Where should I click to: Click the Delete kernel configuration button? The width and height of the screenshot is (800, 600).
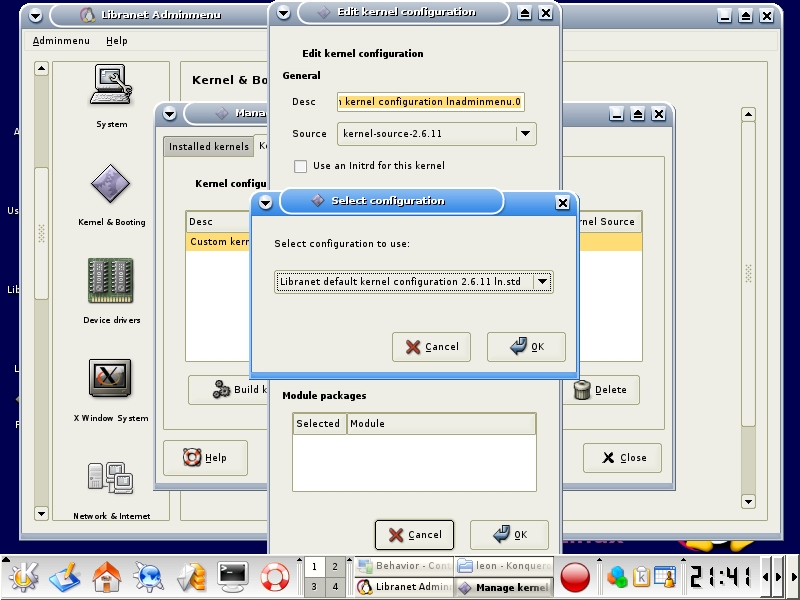(600, 390)
